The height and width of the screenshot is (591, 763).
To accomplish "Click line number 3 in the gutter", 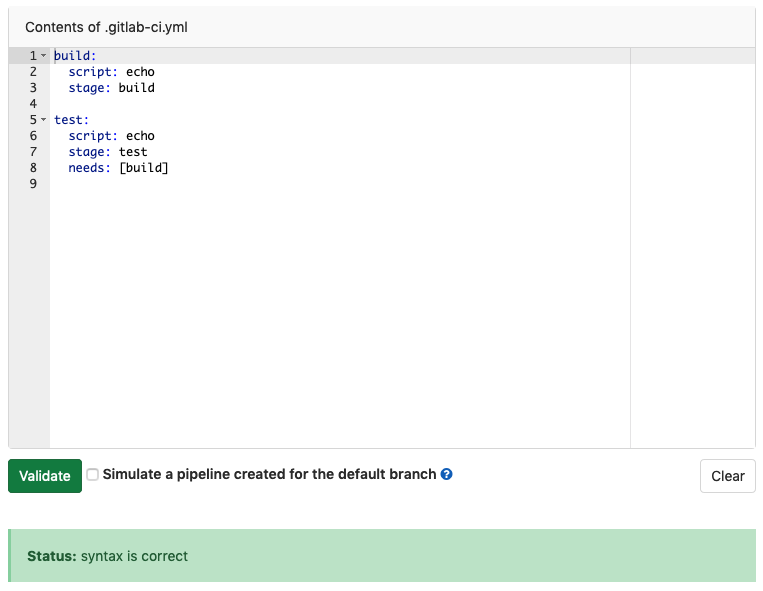I will click(x=33, y=88).
